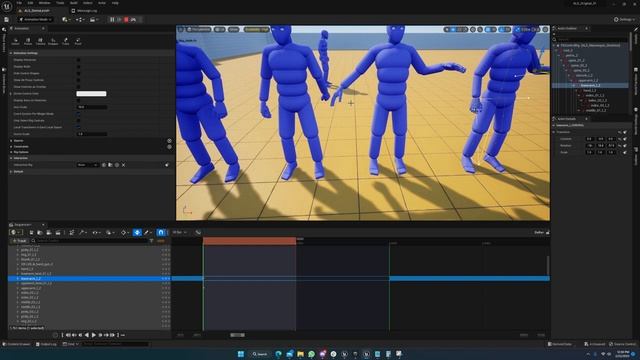Stop play session with red stop button
The width and height of the screenshot is (640, 360).
coord(126,19)
